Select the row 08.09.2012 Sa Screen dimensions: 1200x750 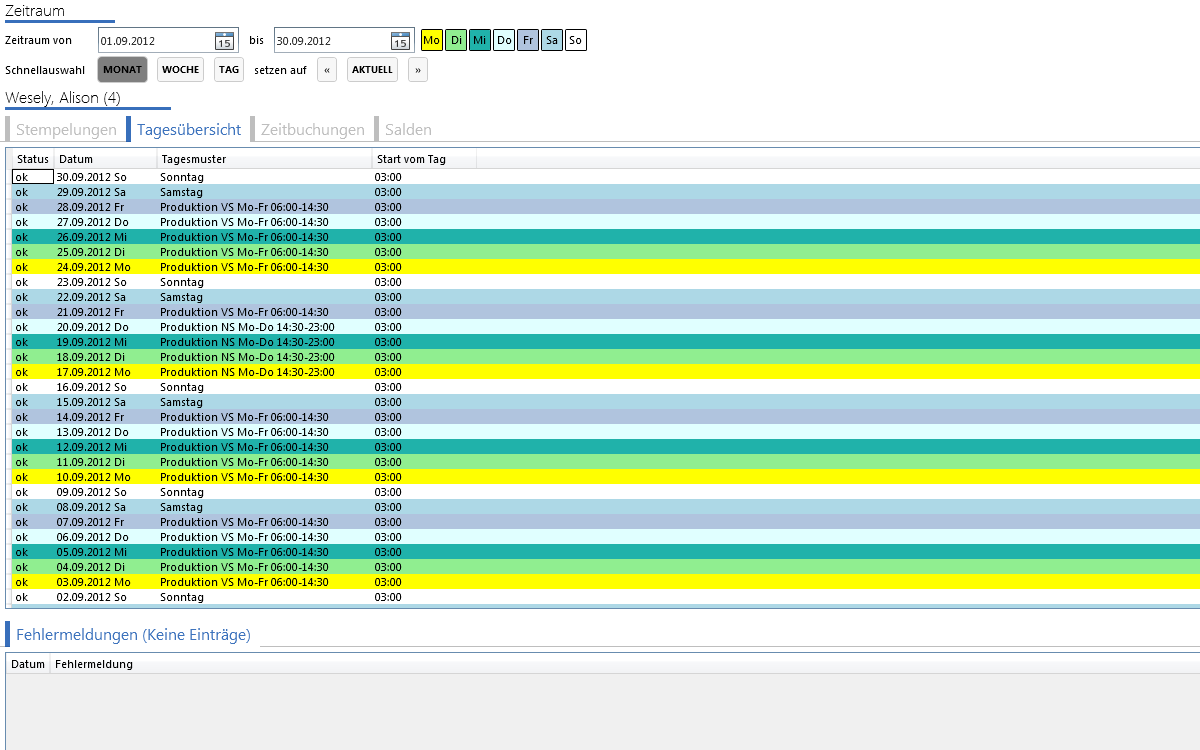click(x=606, y=507)
